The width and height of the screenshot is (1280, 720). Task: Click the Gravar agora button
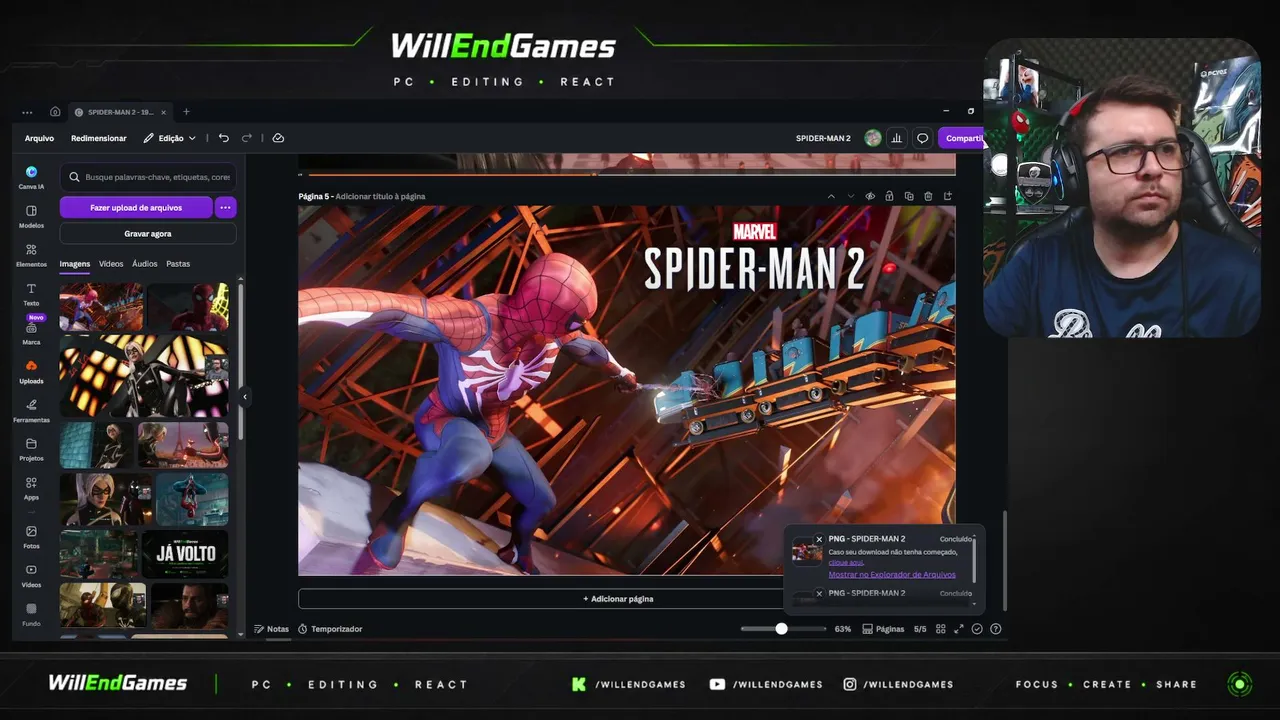tap(148, 233)
